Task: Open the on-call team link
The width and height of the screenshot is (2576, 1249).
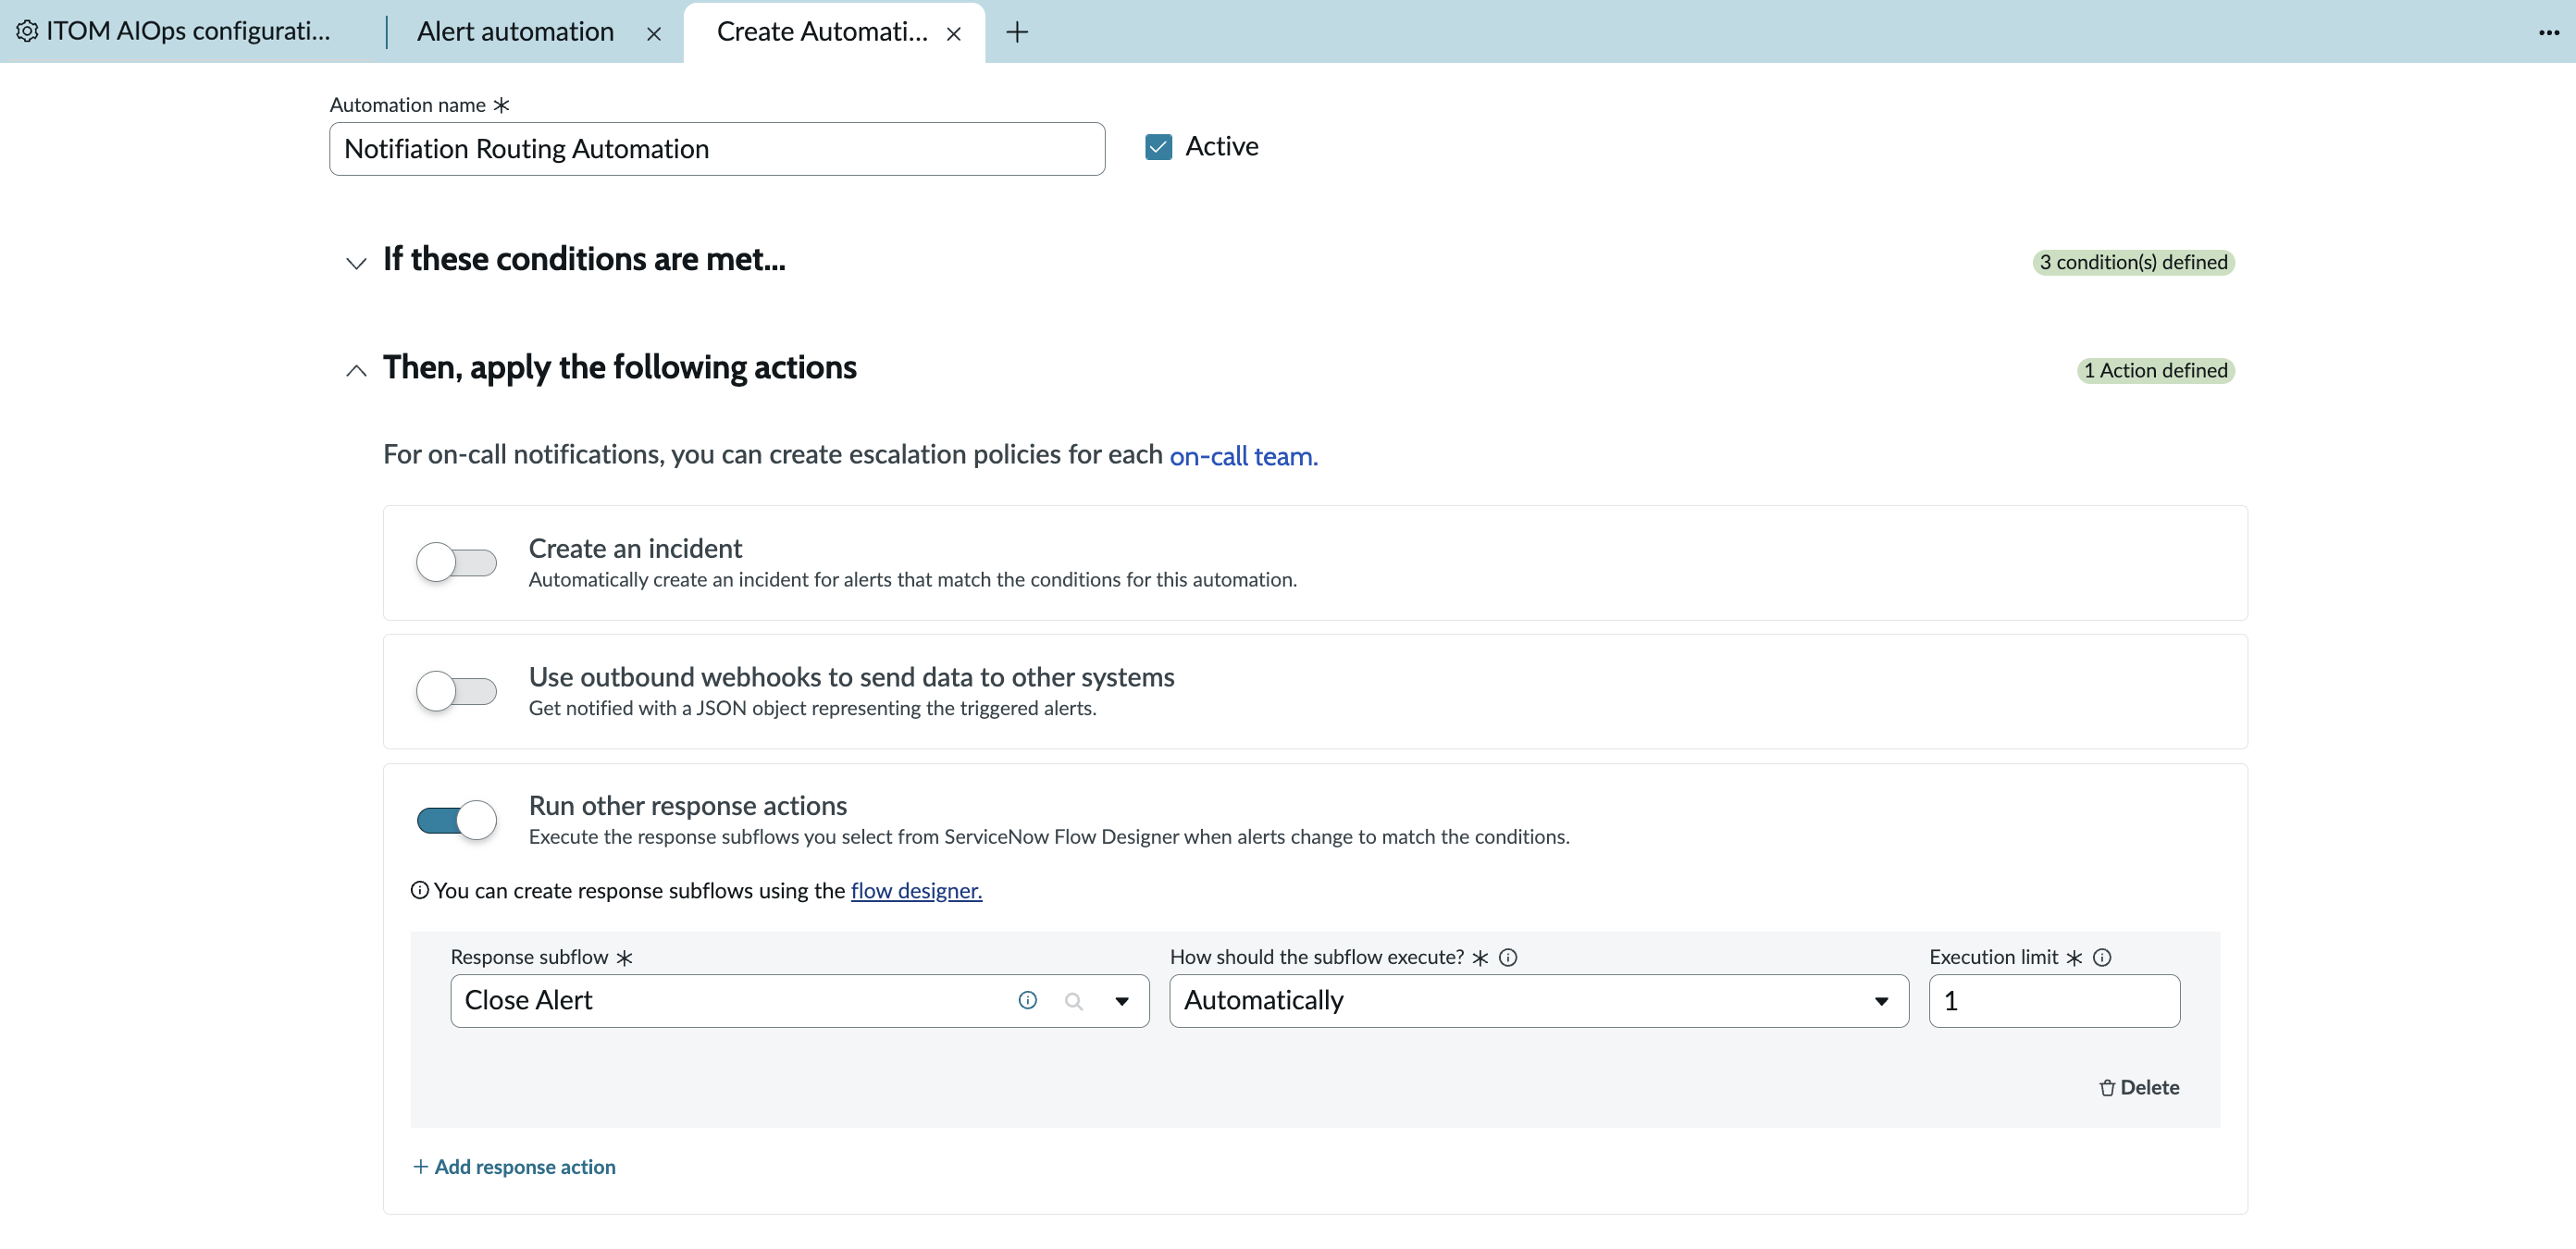Action: click(x=1243, y=456)
